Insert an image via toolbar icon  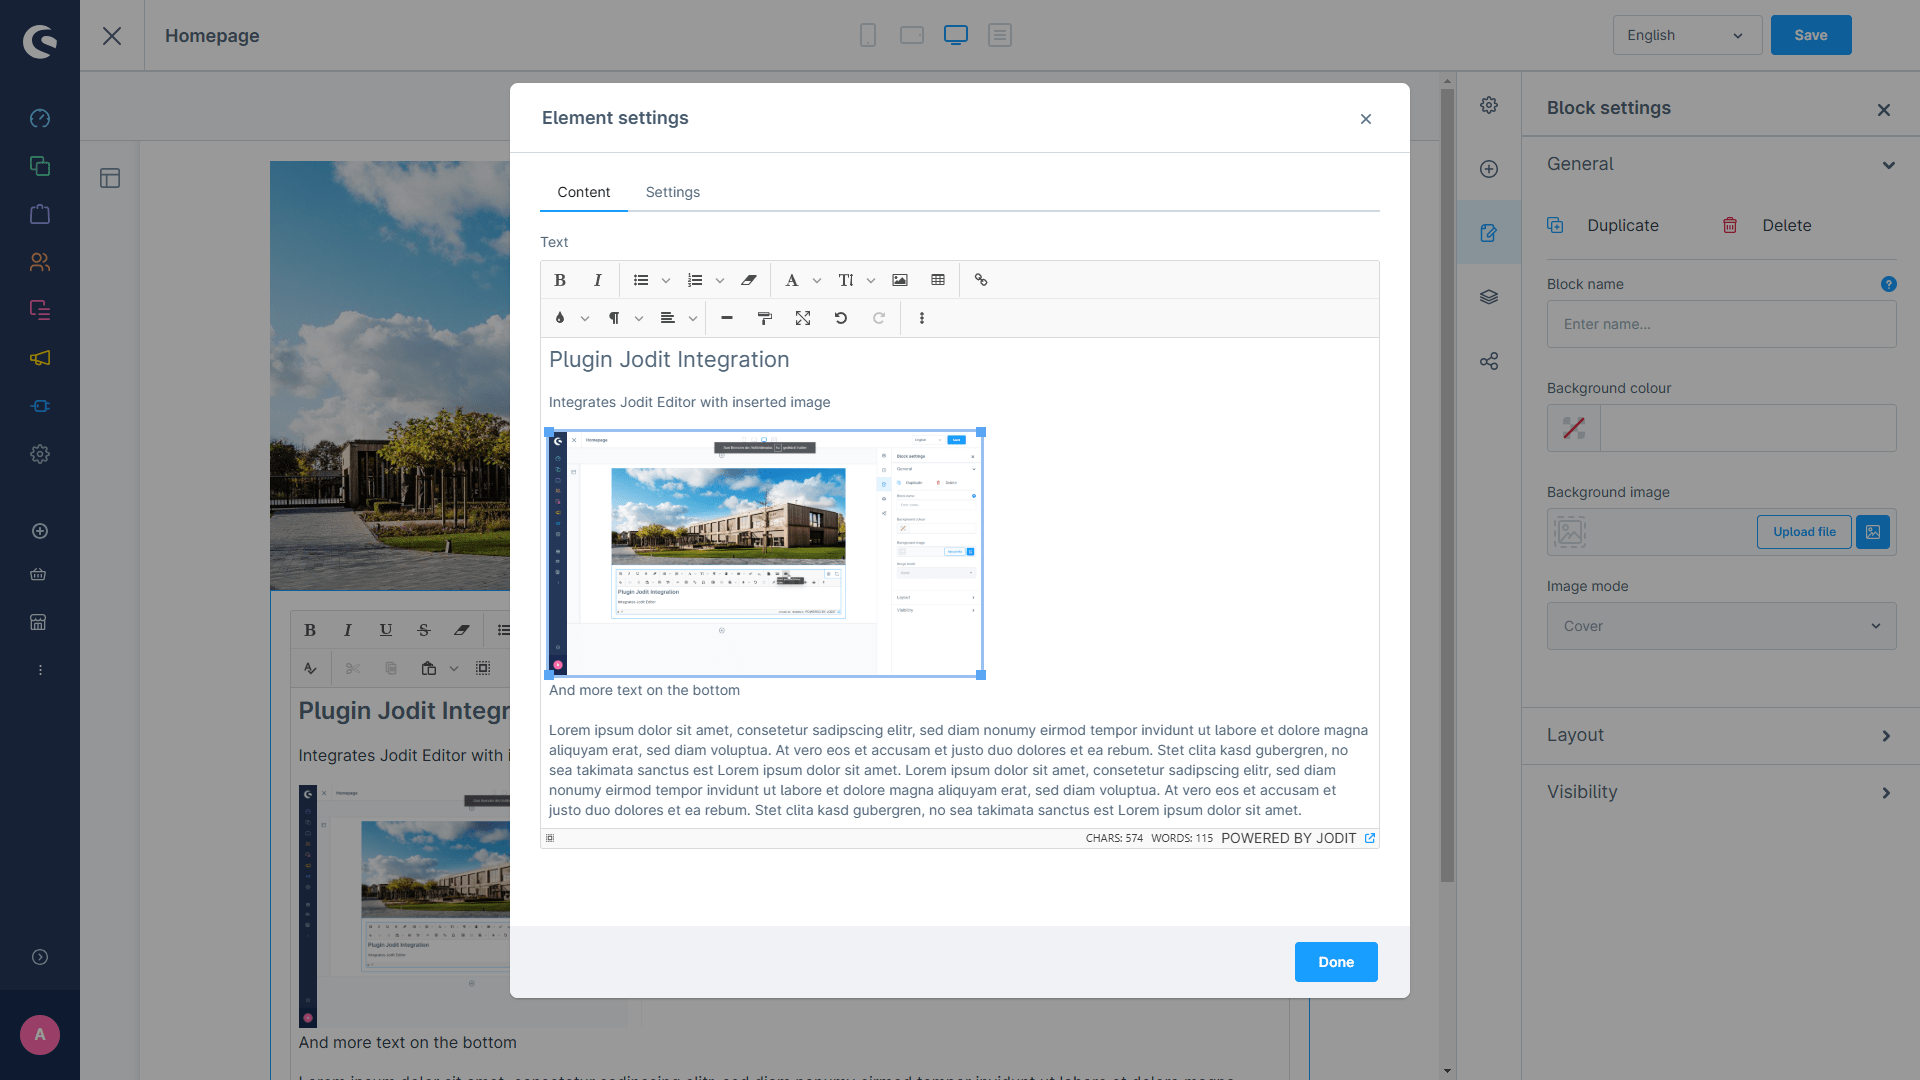tap(900, 280)
